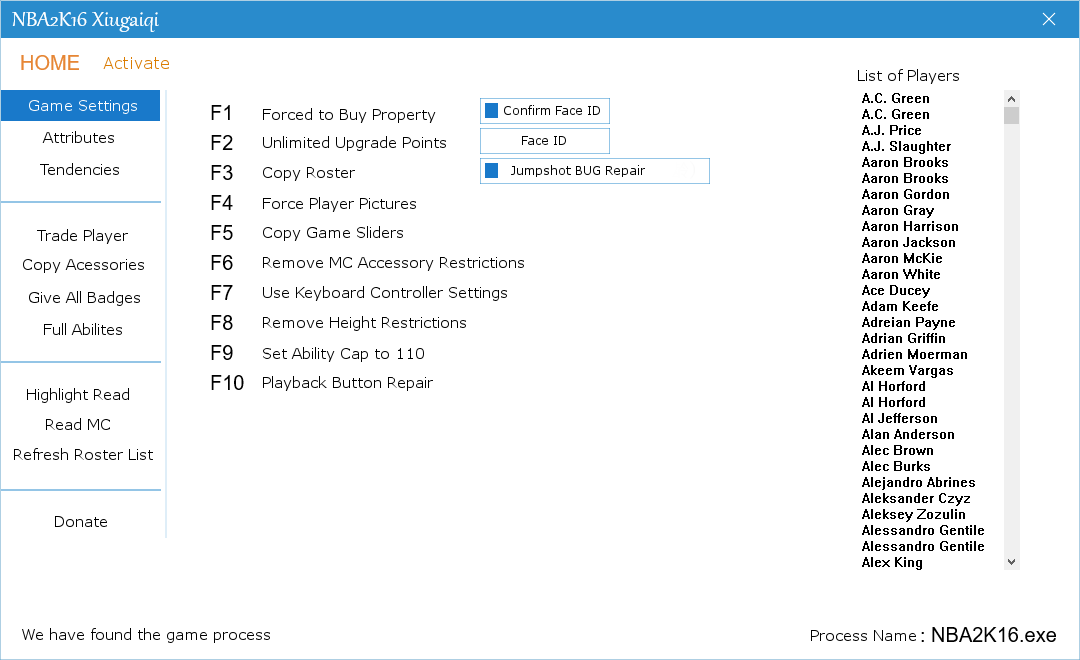The width and height of the screenshot is (1080, 660).
Task: Click Playback Button Repair option
Action: point(347,383)
